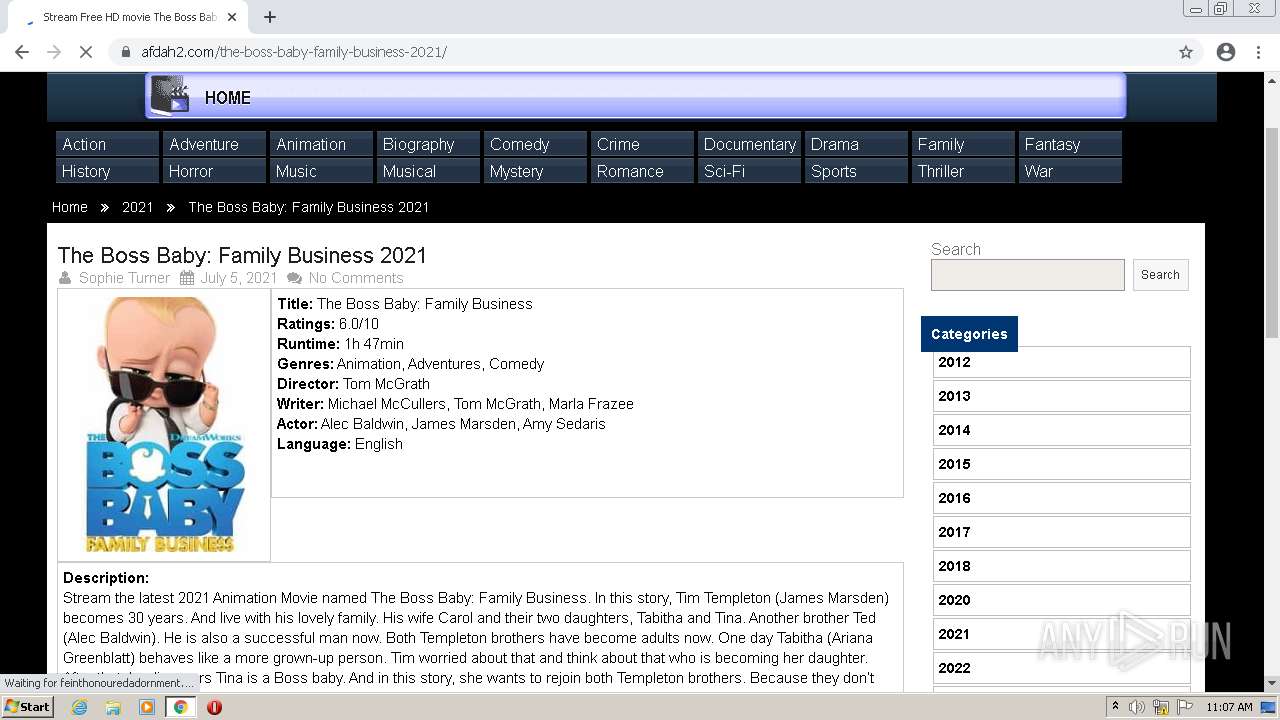Open the Documentary genre
The image size is (1280, 720).
click(749, 144)
